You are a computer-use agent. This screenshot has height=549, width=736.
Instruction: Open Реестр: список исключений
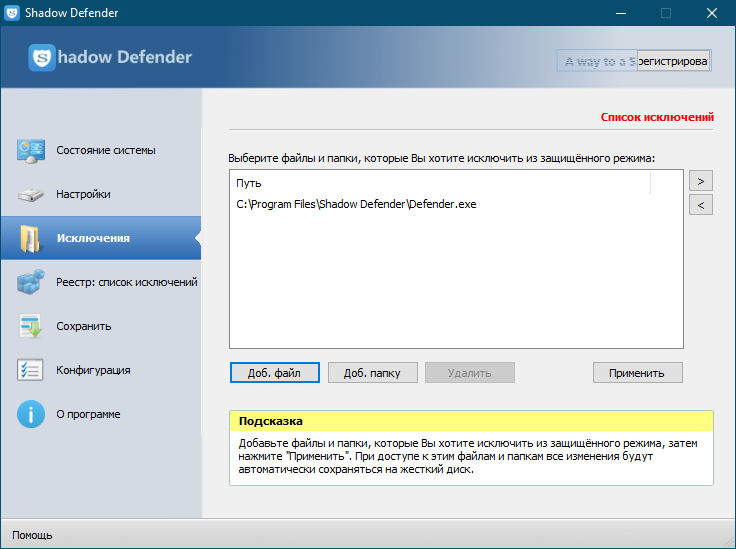click(101, 282)
